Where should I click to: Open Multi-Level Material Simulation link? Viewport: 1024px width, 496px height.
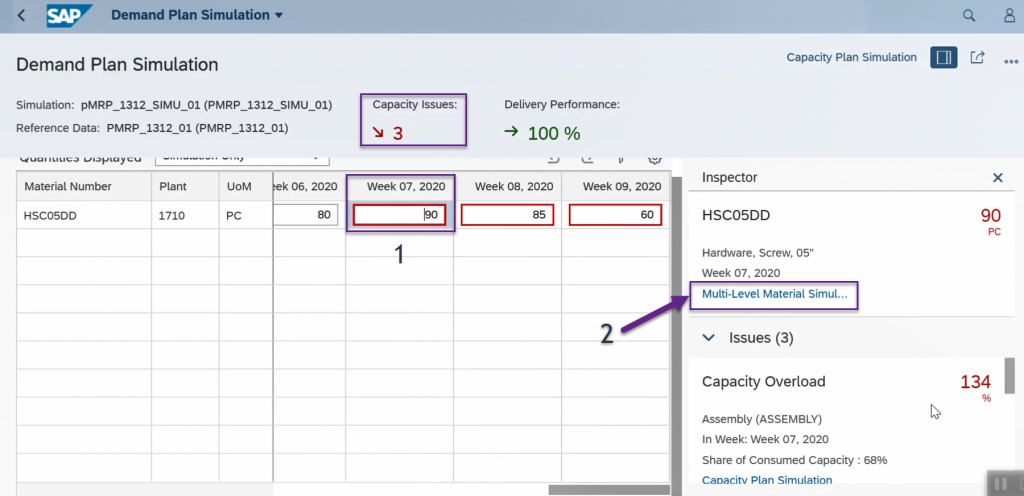(775, 294)
